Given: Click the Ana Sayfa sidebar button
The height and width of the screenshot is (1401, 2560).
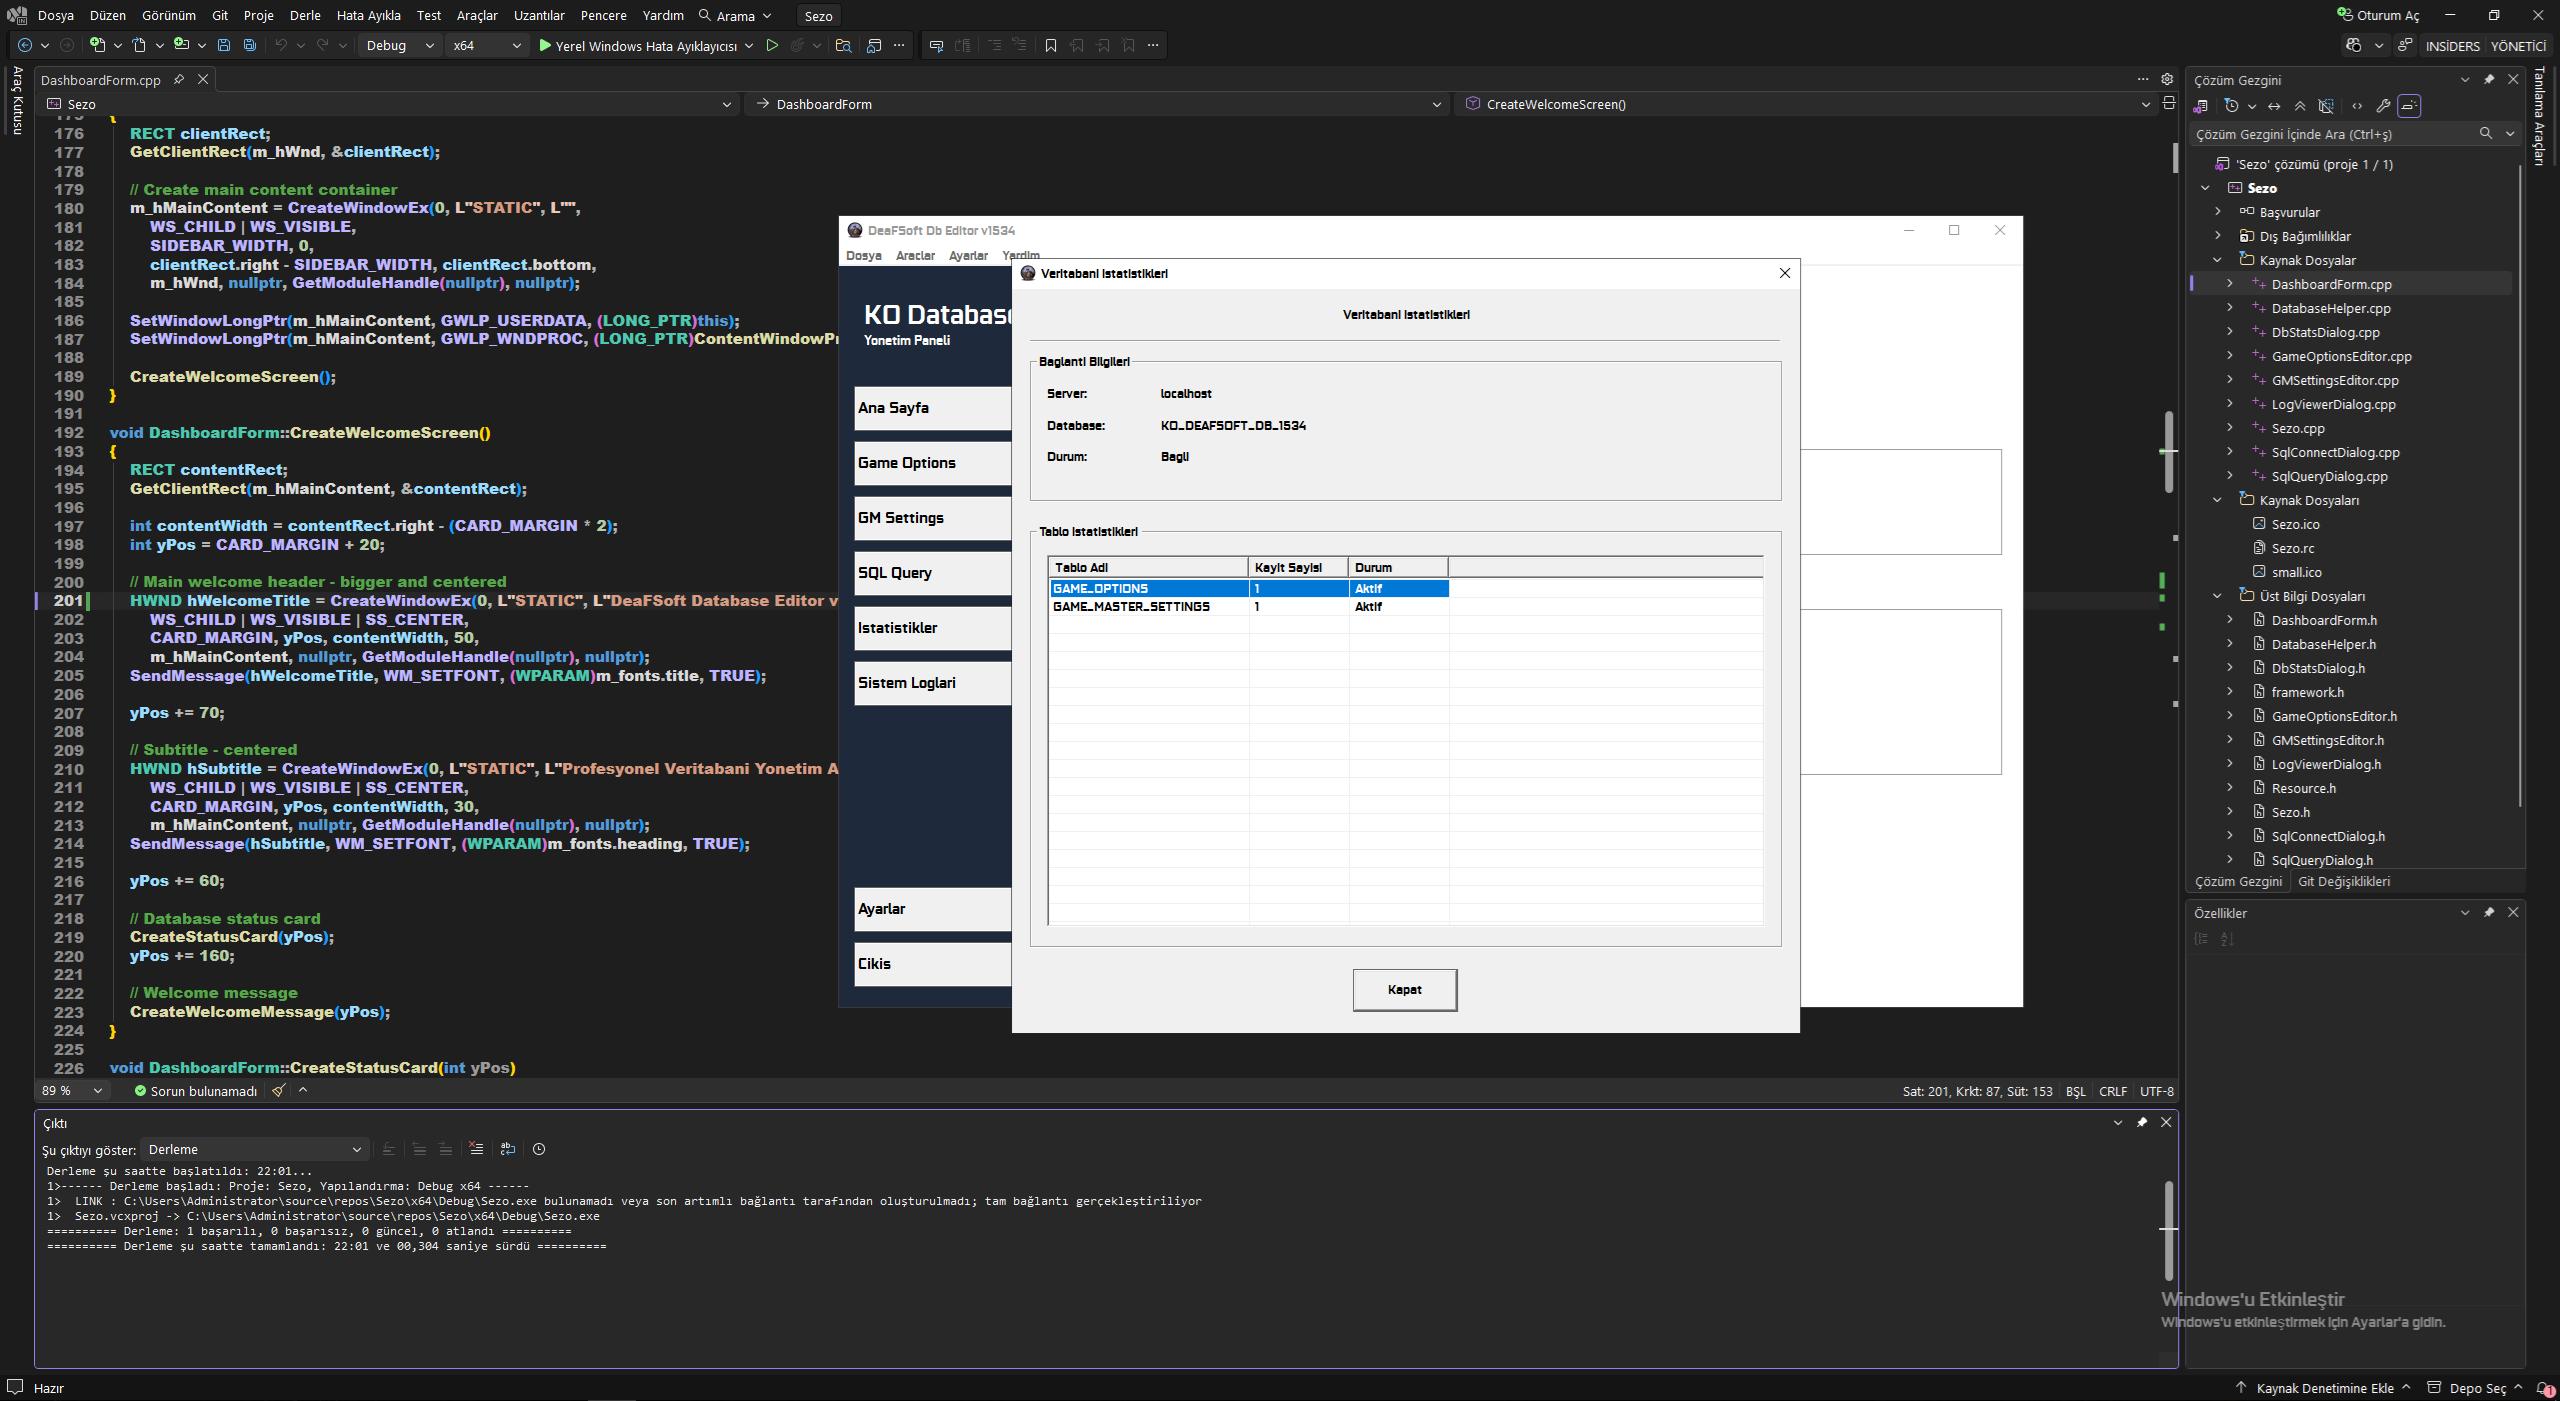Looking at the screenshot, I should pos(932,408).
